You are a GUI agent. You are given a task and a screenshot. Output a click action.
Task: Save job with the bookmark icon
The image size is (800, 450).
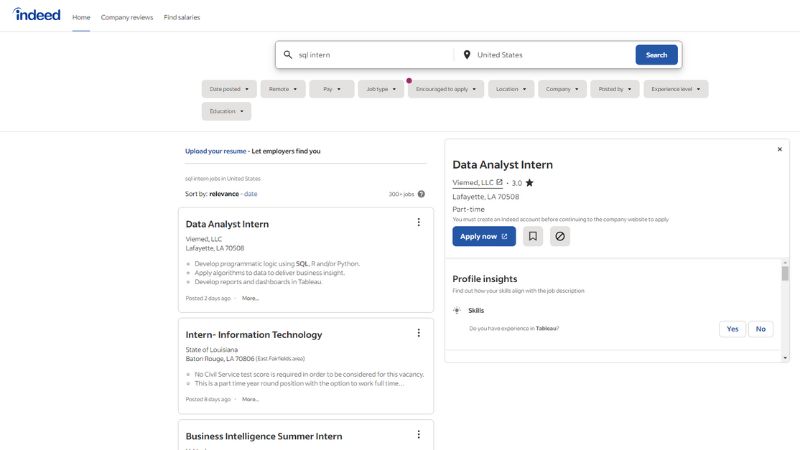coord(533,236)
